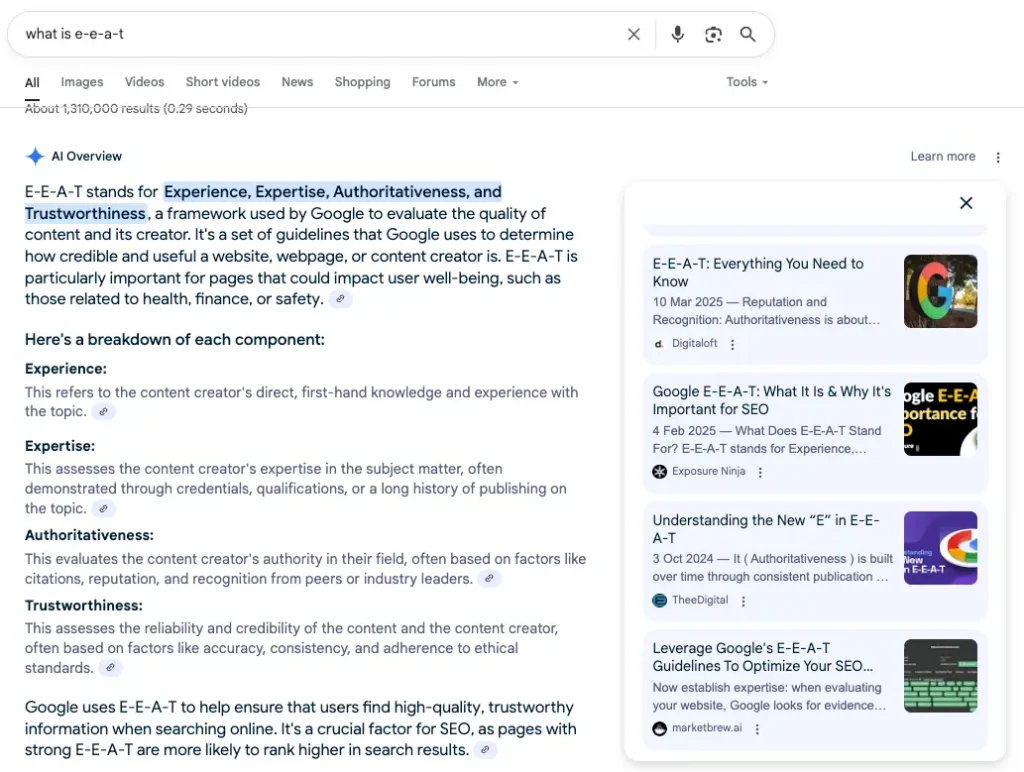Image resolution: width=1024 pixels, height=772 pixels.
Task: Click 'About 1,310,000 results' text
Action: [x=91, y=108]
